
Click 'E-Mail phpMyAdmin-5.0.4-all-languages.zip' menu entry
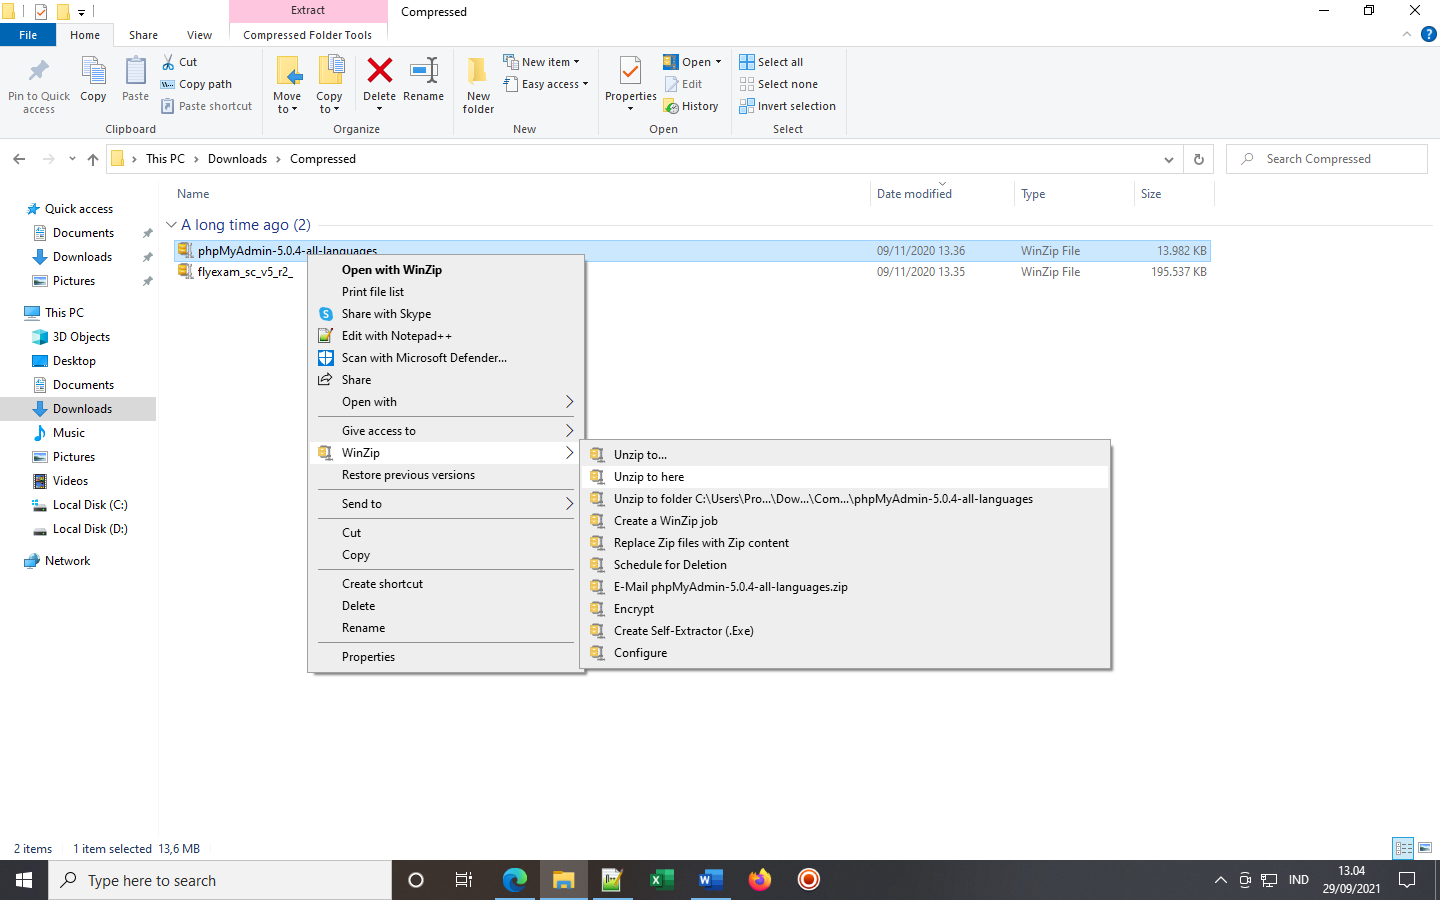pyautogui.click(x=730, y=587)
